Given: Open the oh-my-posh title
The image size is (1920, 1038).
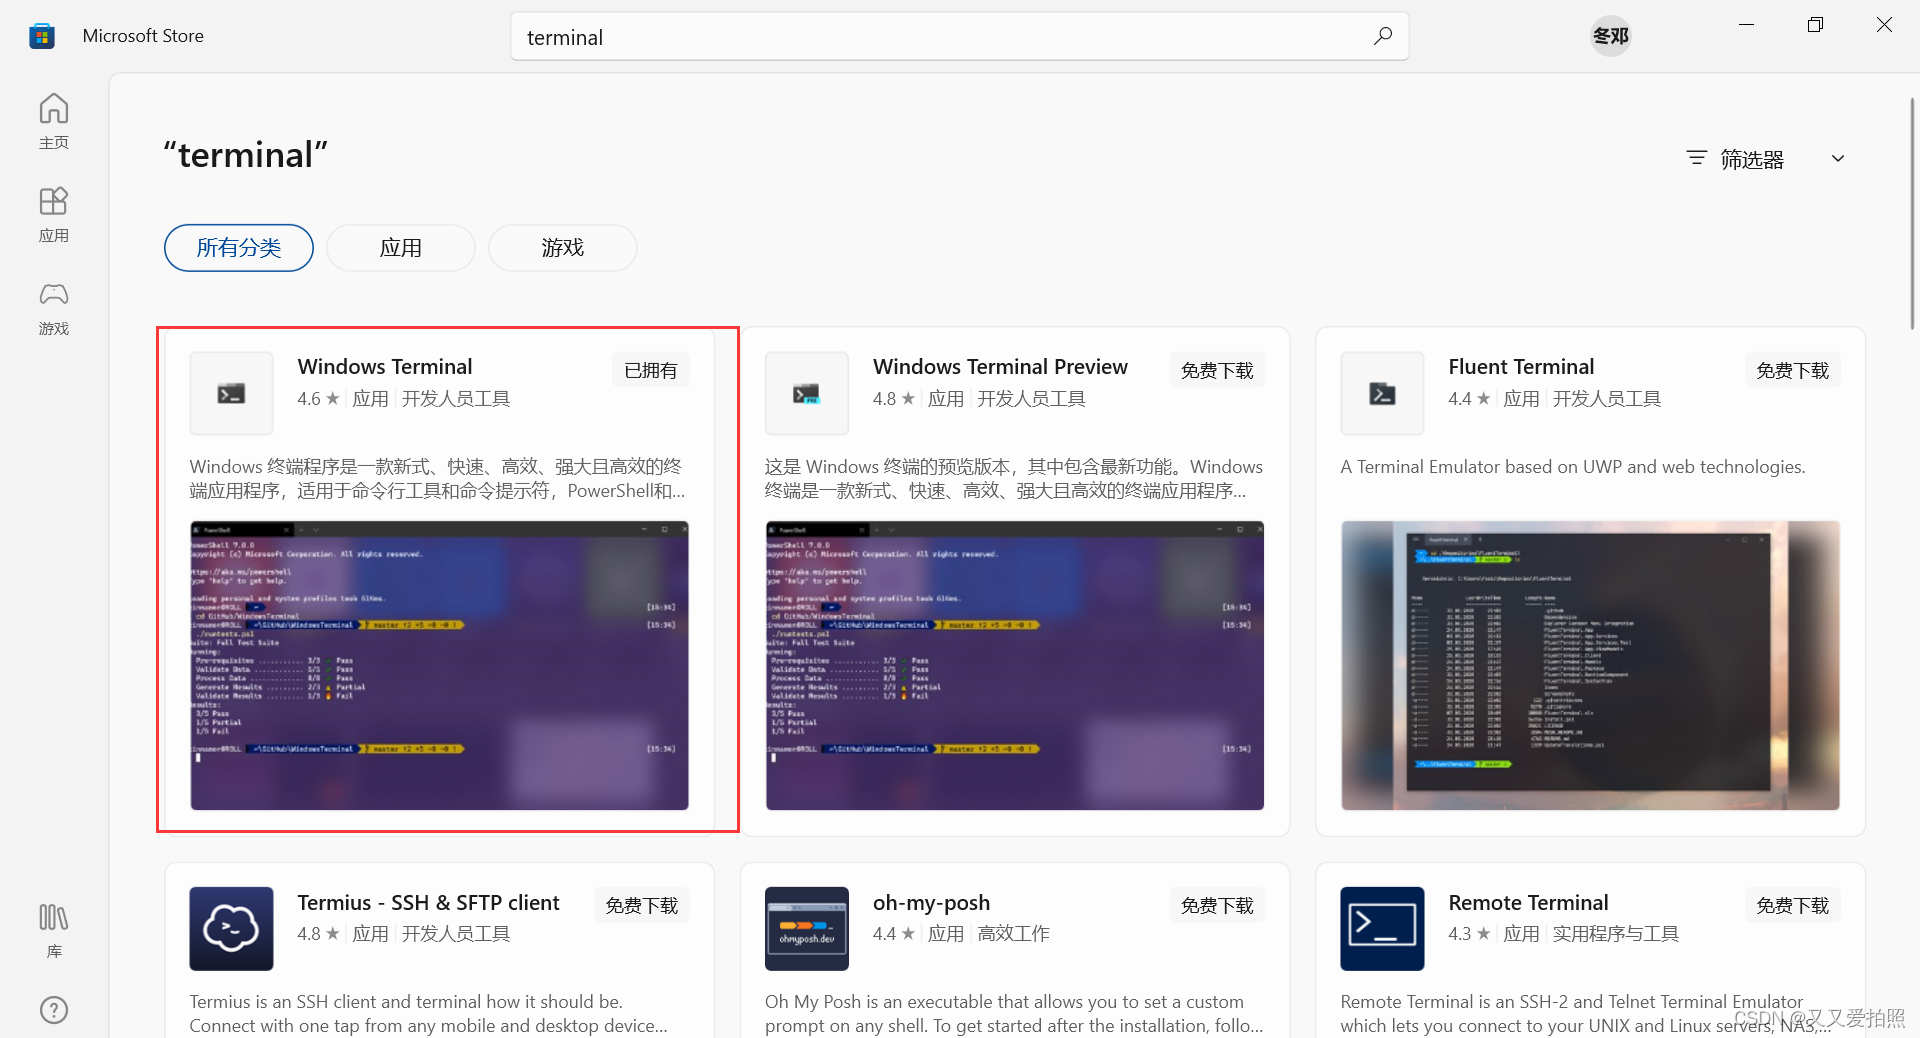Looking at the screenshot, I should pyautogui.click(x=931, y=903).
